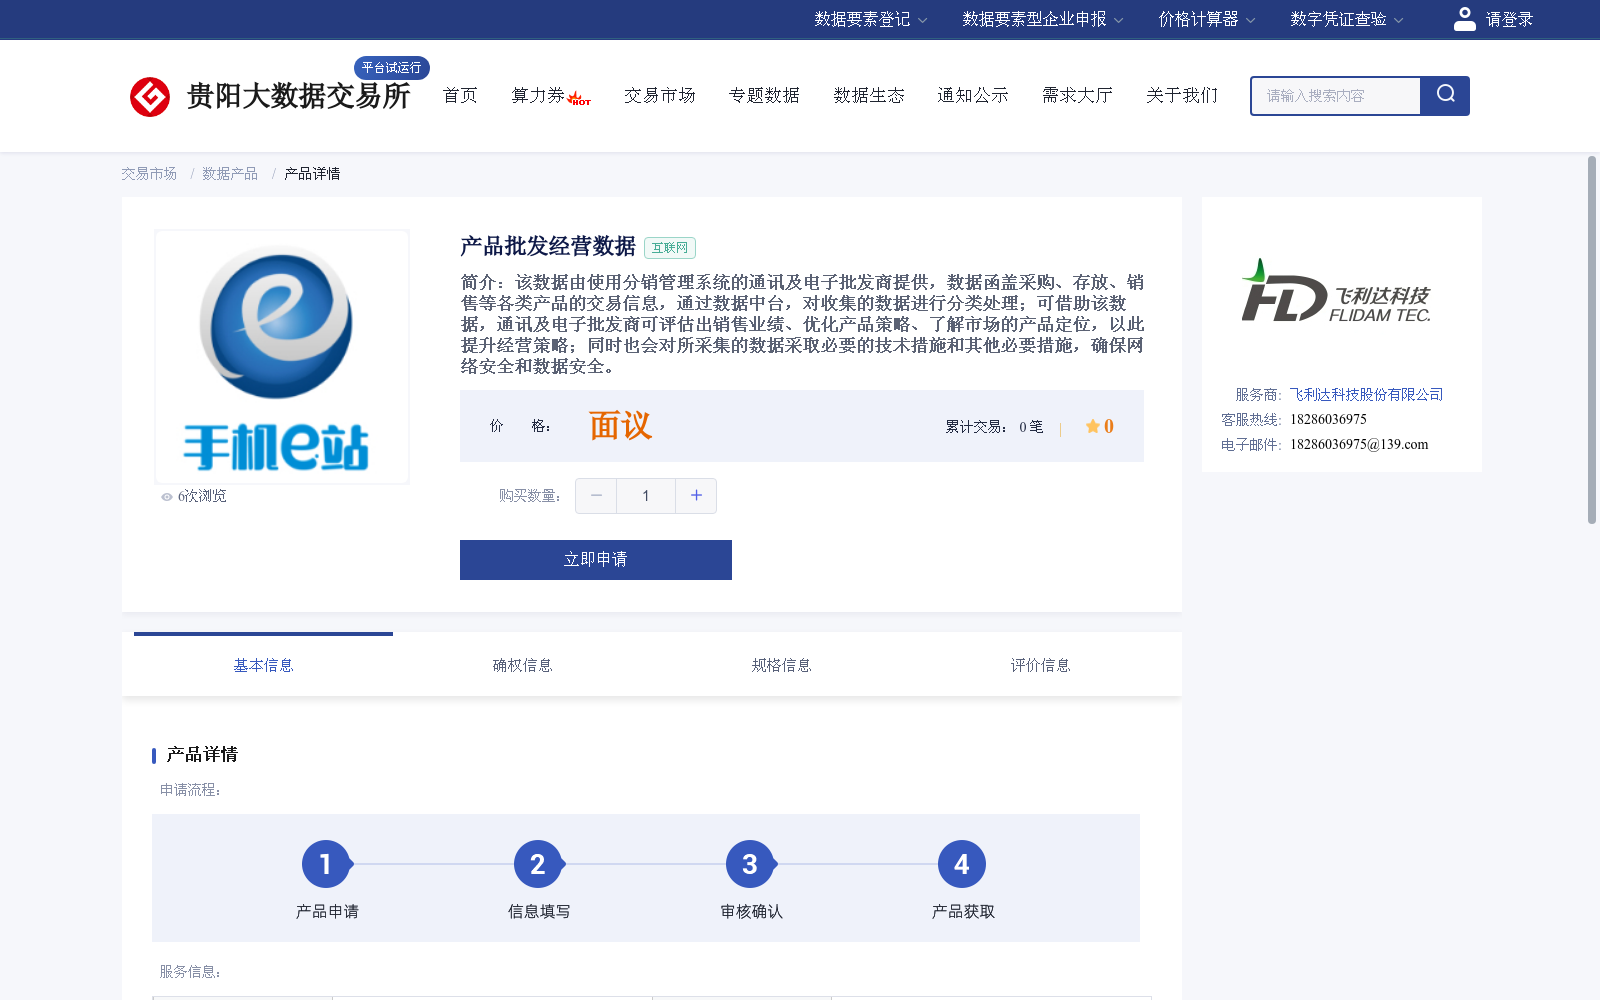Open the 算力券 nav item
This screenshot has height=1000, width=1600.
coord(538,95)
